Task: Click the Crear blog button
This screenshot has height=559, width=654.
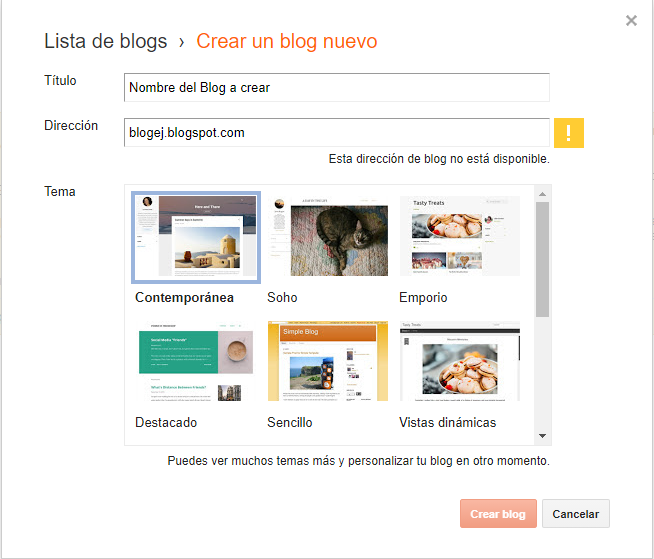Action: 498,514
